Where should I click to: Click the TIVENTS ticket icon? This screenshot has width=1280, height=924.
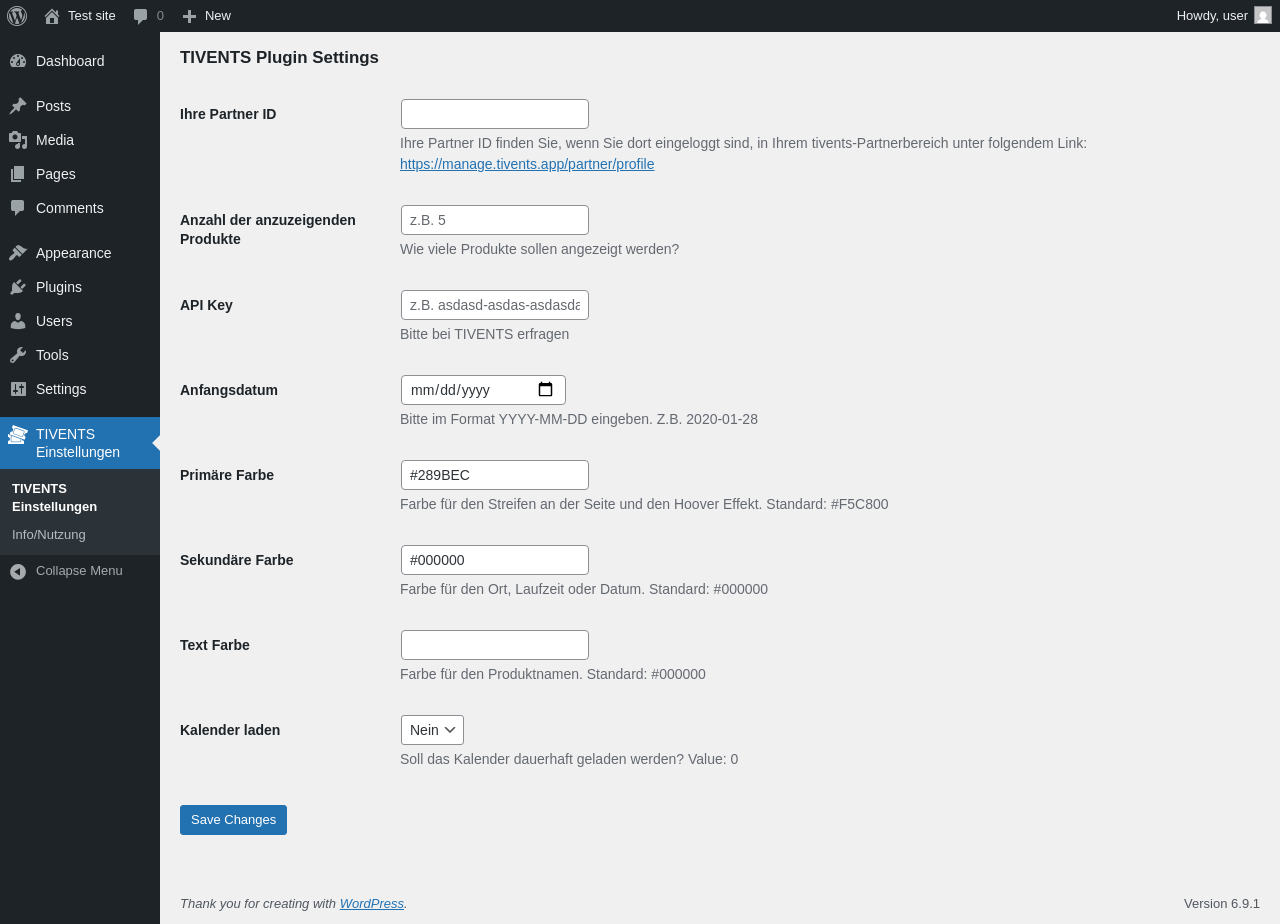pyautogui.click(x=18, y=435)
